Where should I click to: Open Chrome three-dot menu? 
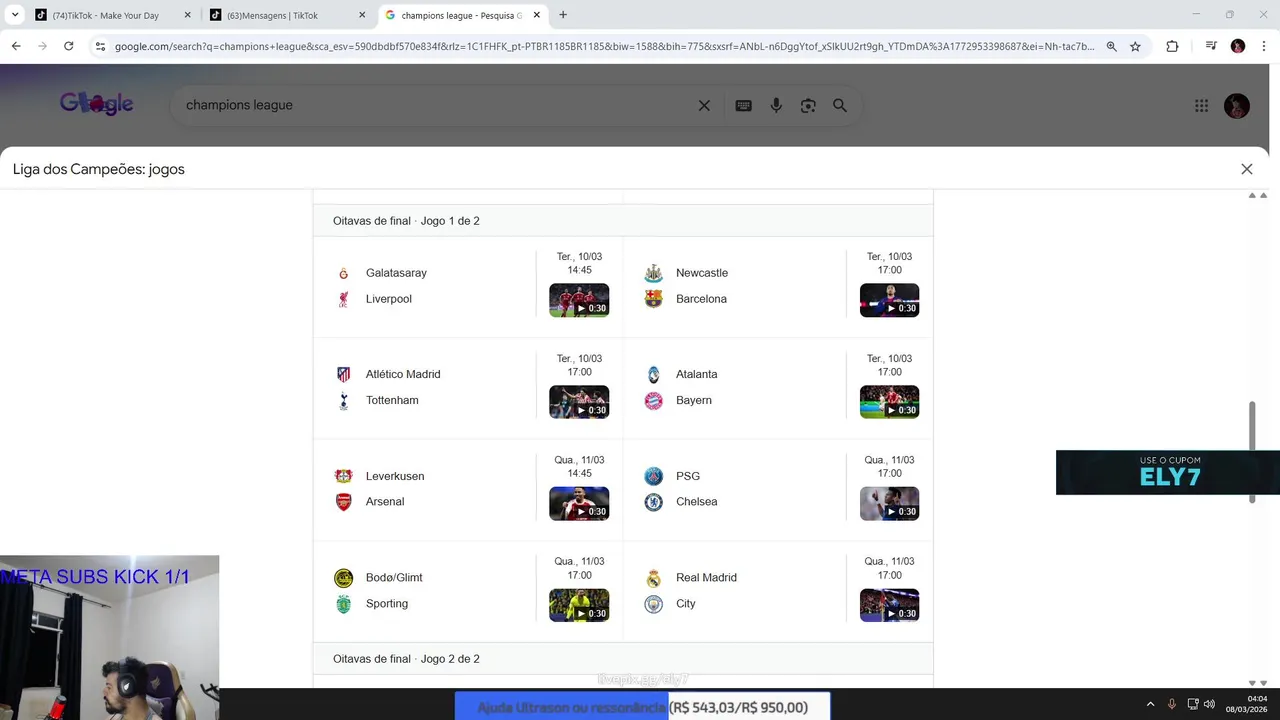coord(1264,46)
